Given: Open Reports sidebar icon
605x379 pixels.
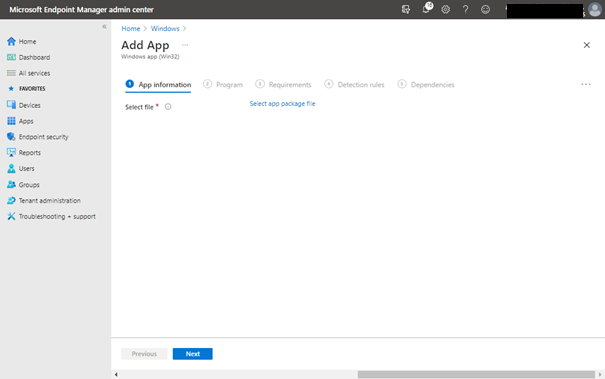Looking at the screenshot, I should [x=11, y=152].
